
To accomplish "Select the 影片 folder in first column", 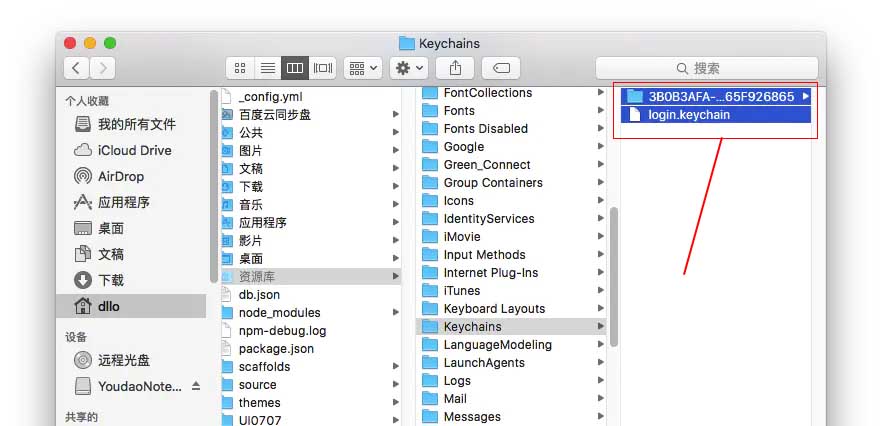I will [311, 241].
